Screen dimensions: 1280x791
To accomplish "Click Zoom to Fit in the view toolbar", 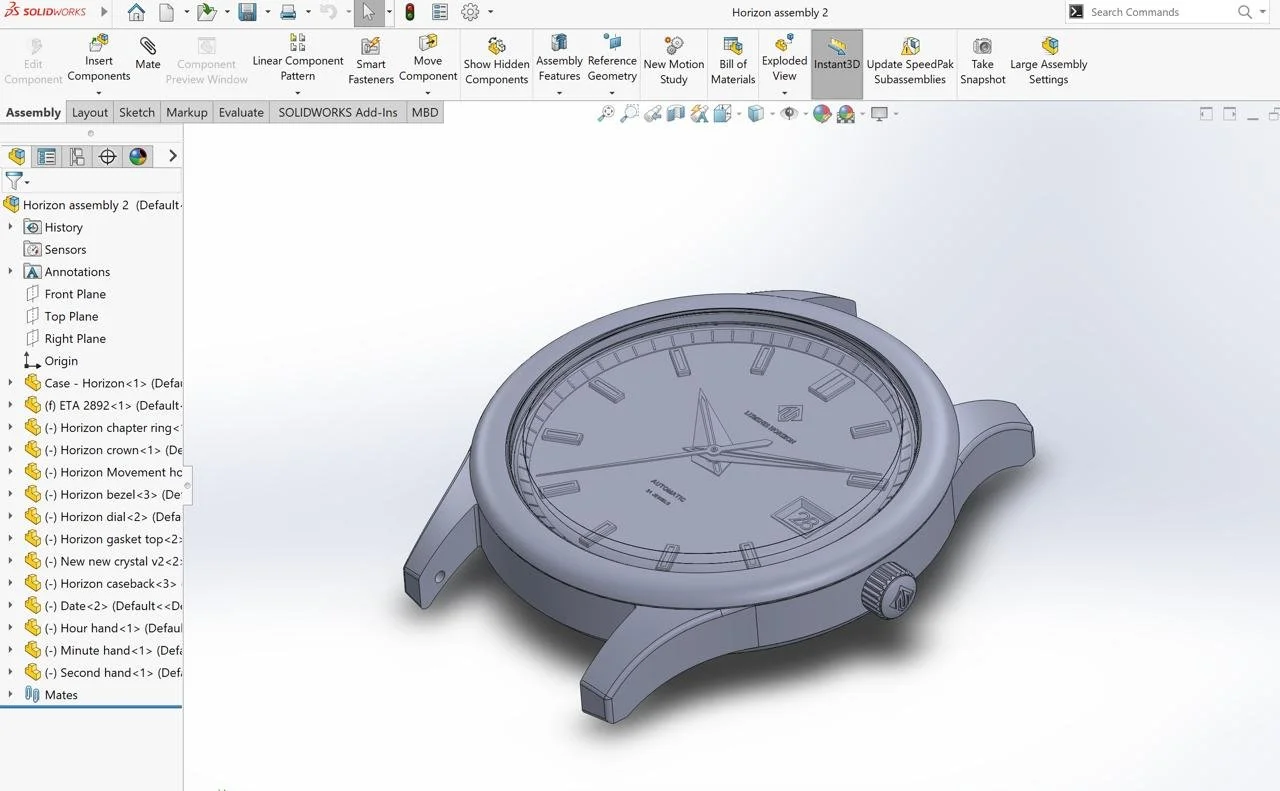I will point(604,113).
